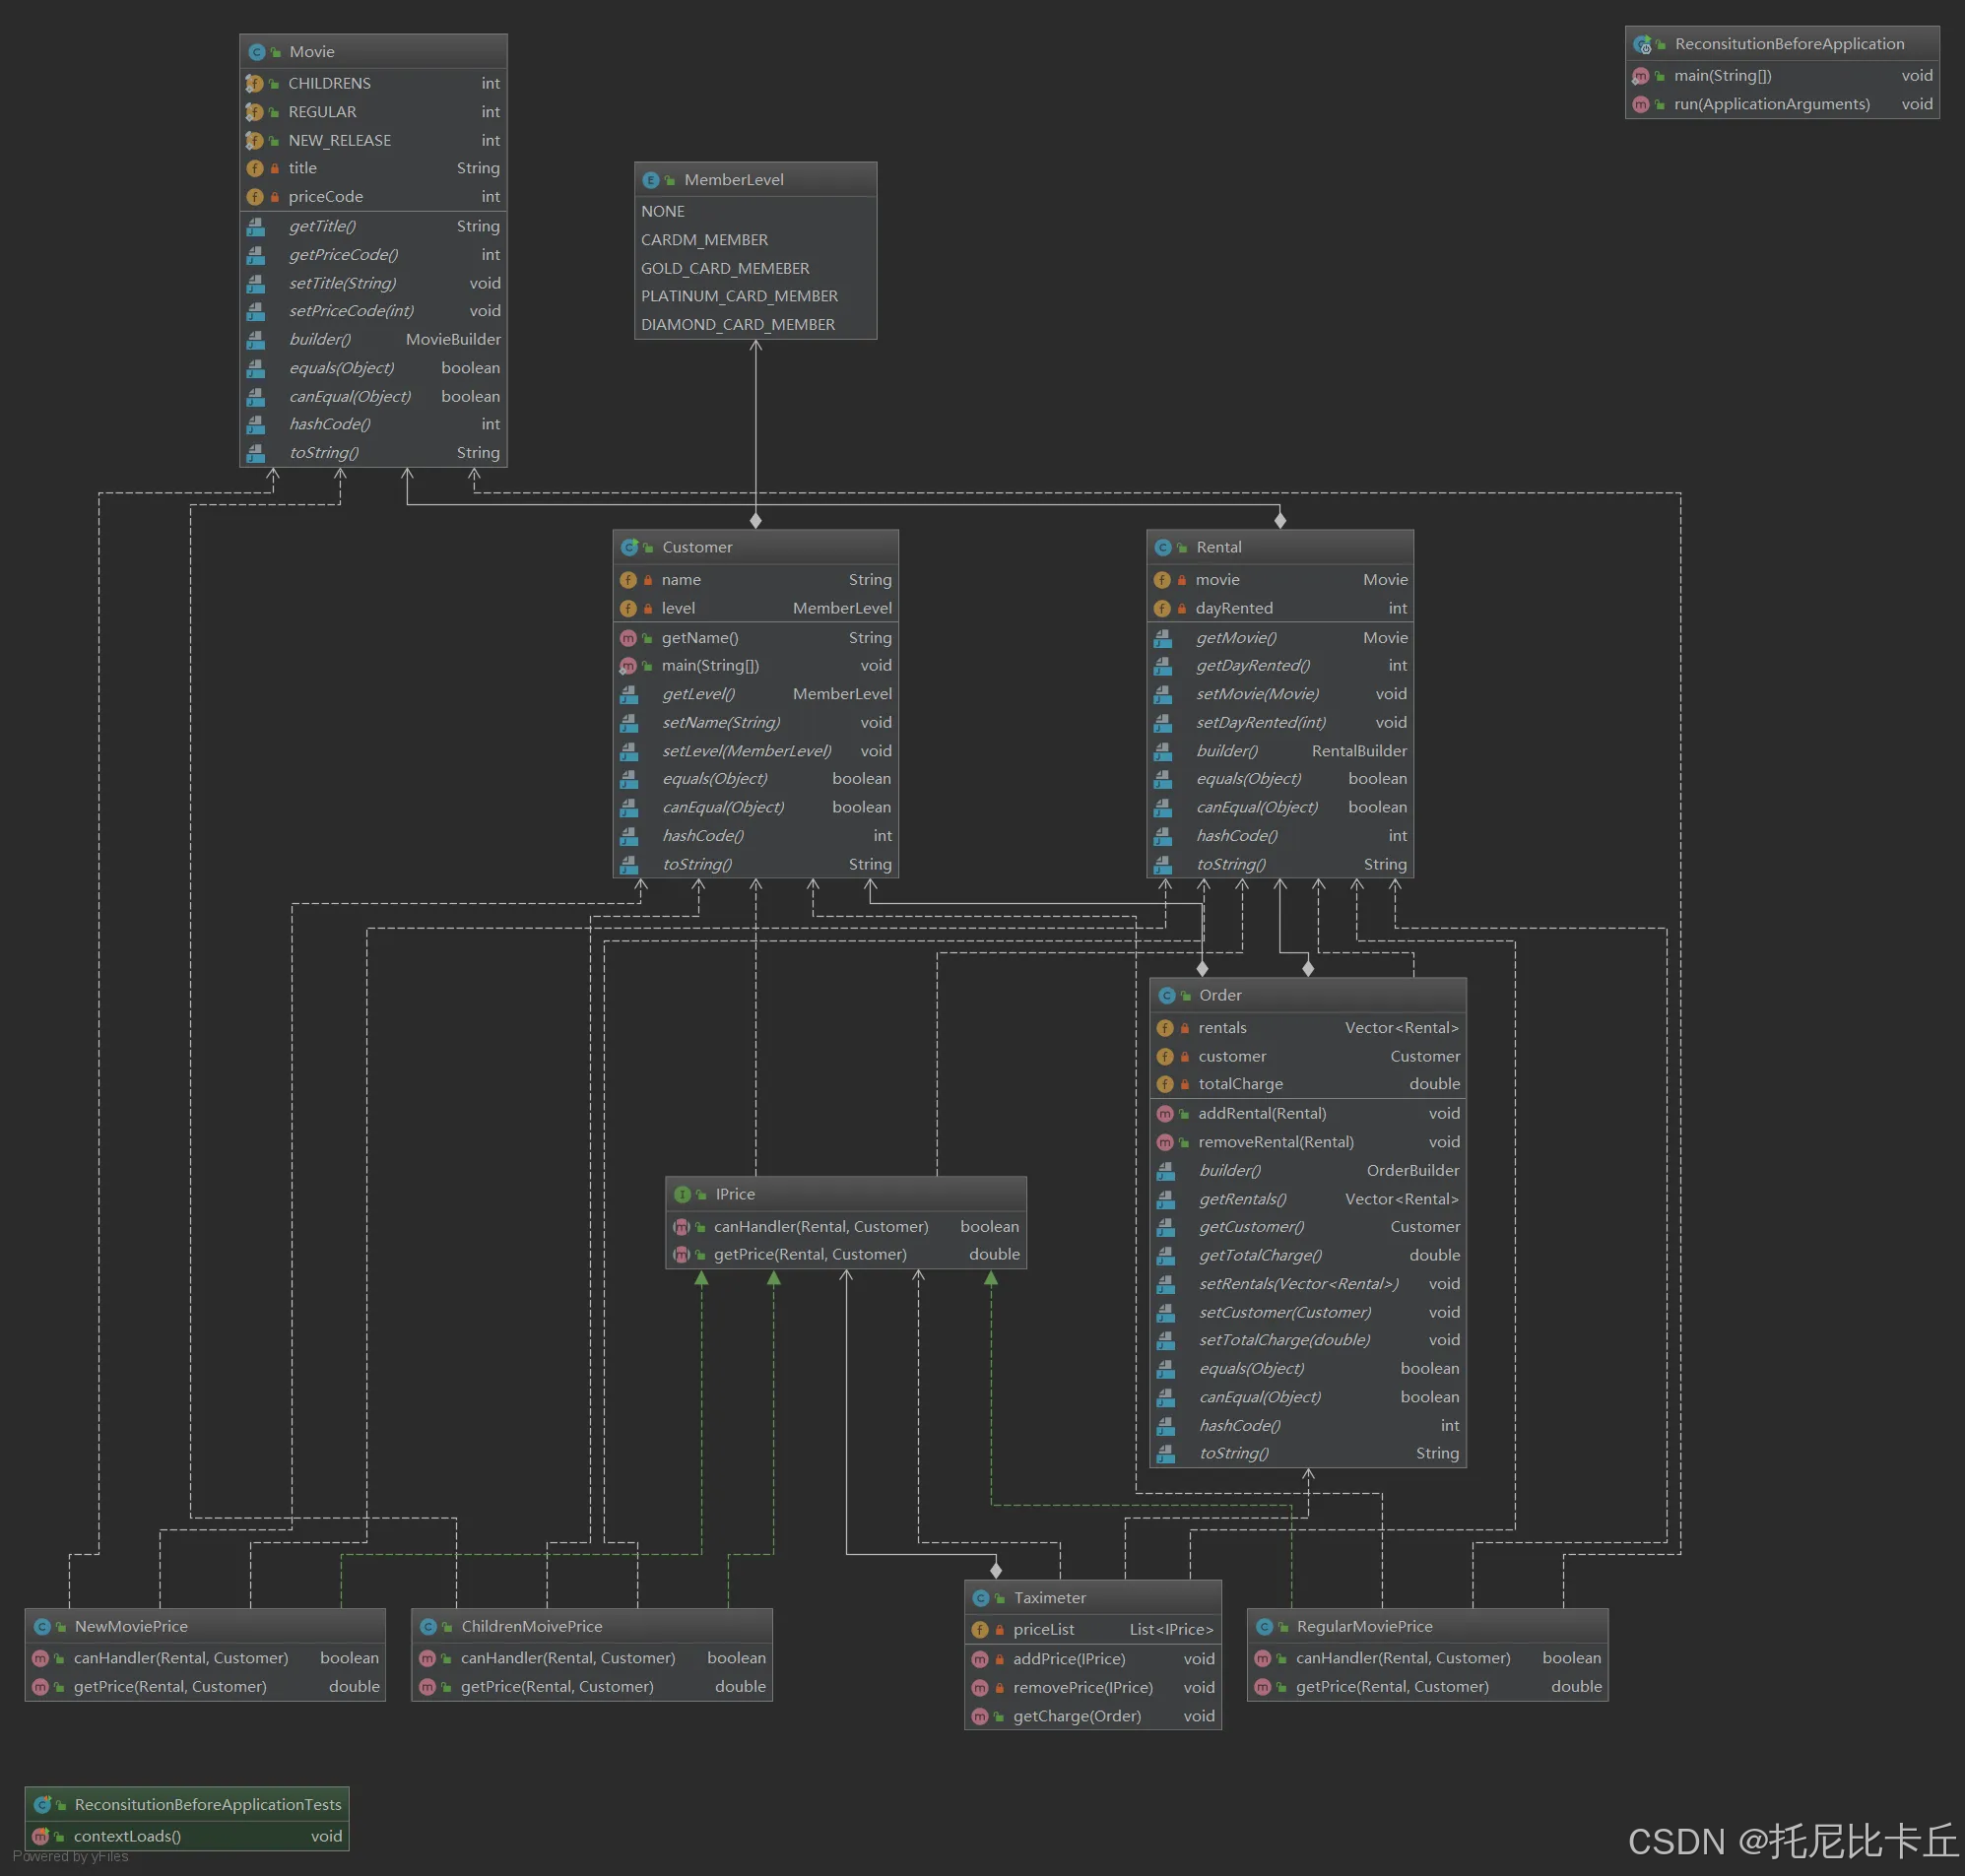
Task: Select the totalCharge field in Order
Action: (1240, 1084)
